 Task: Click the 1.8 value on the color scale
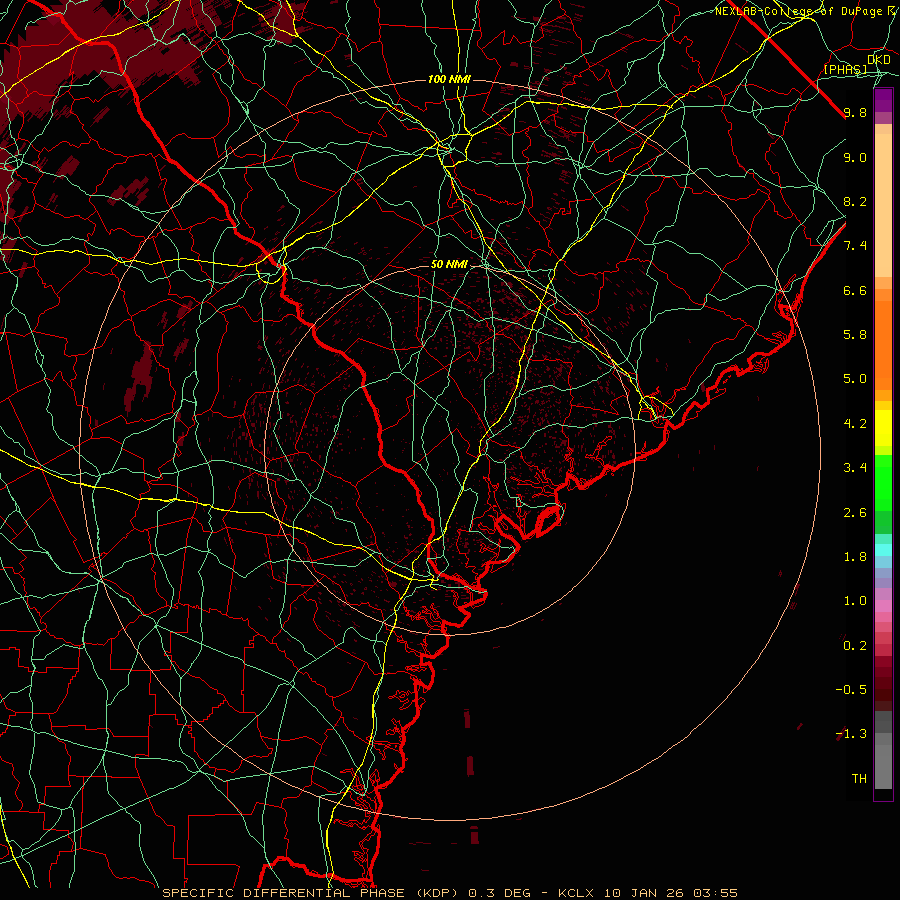coord(855,557)
